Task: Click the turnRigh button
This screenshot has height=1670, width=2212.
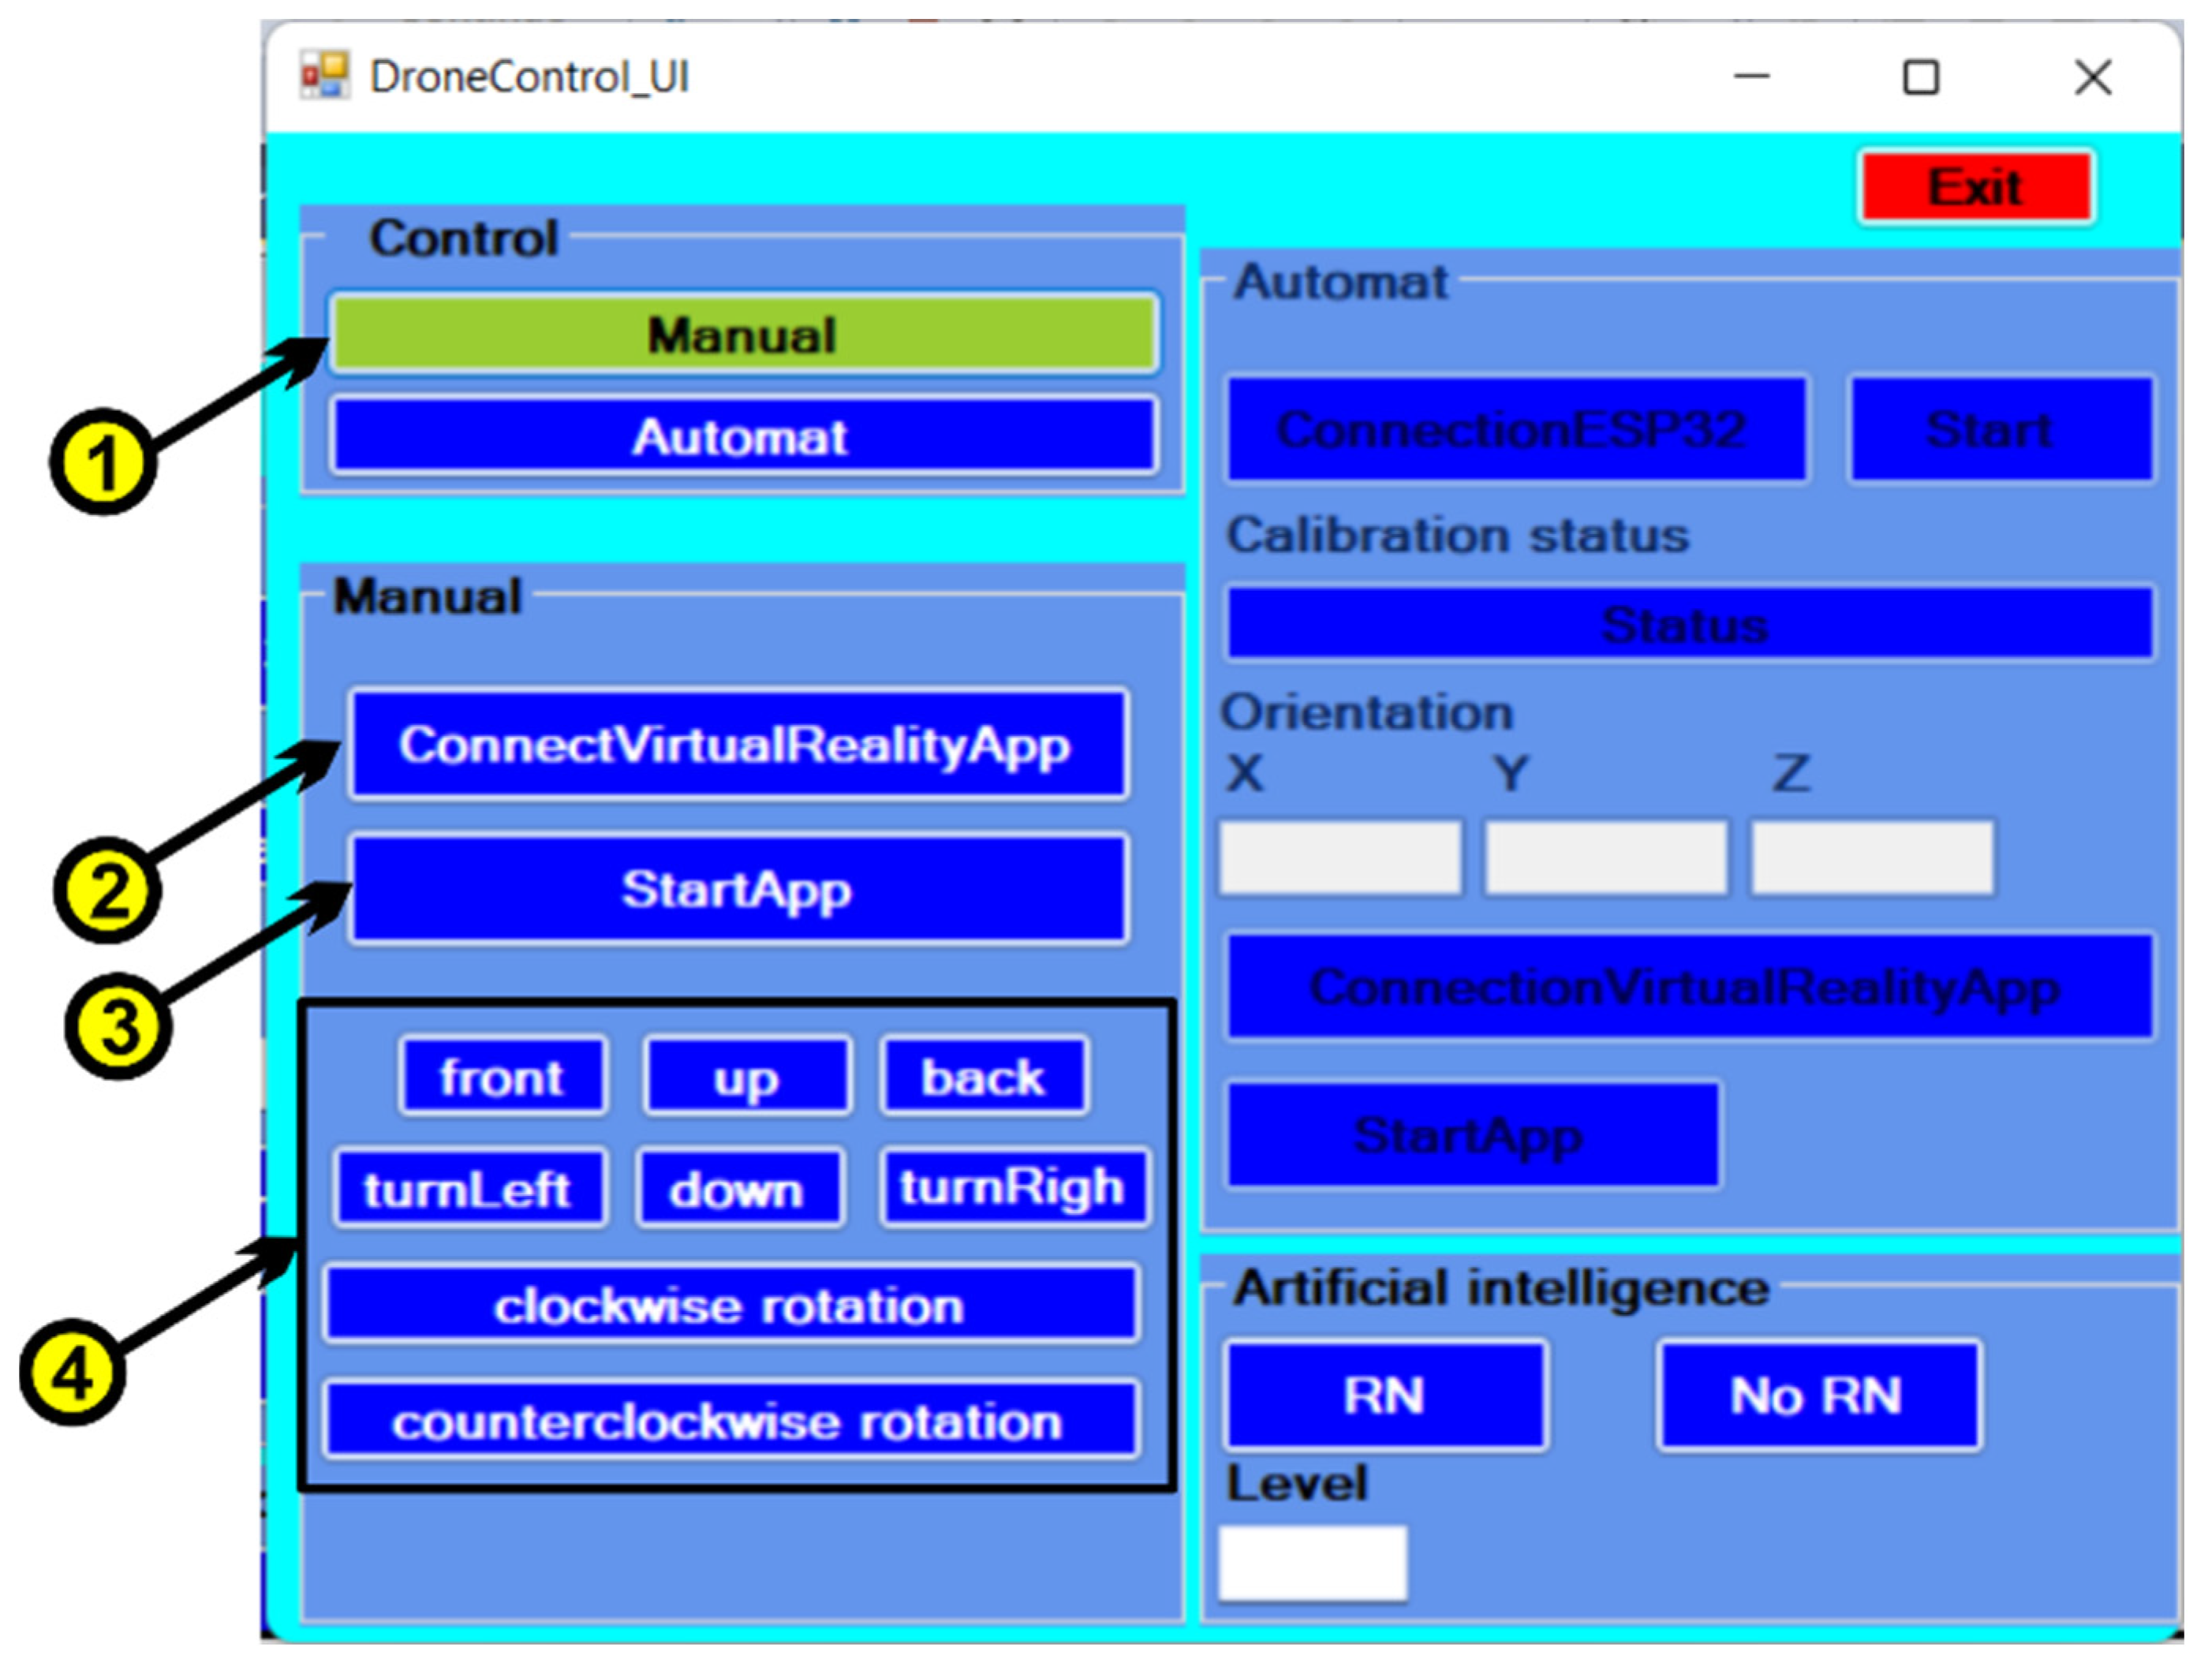Action: [x=1013, y=1188]
